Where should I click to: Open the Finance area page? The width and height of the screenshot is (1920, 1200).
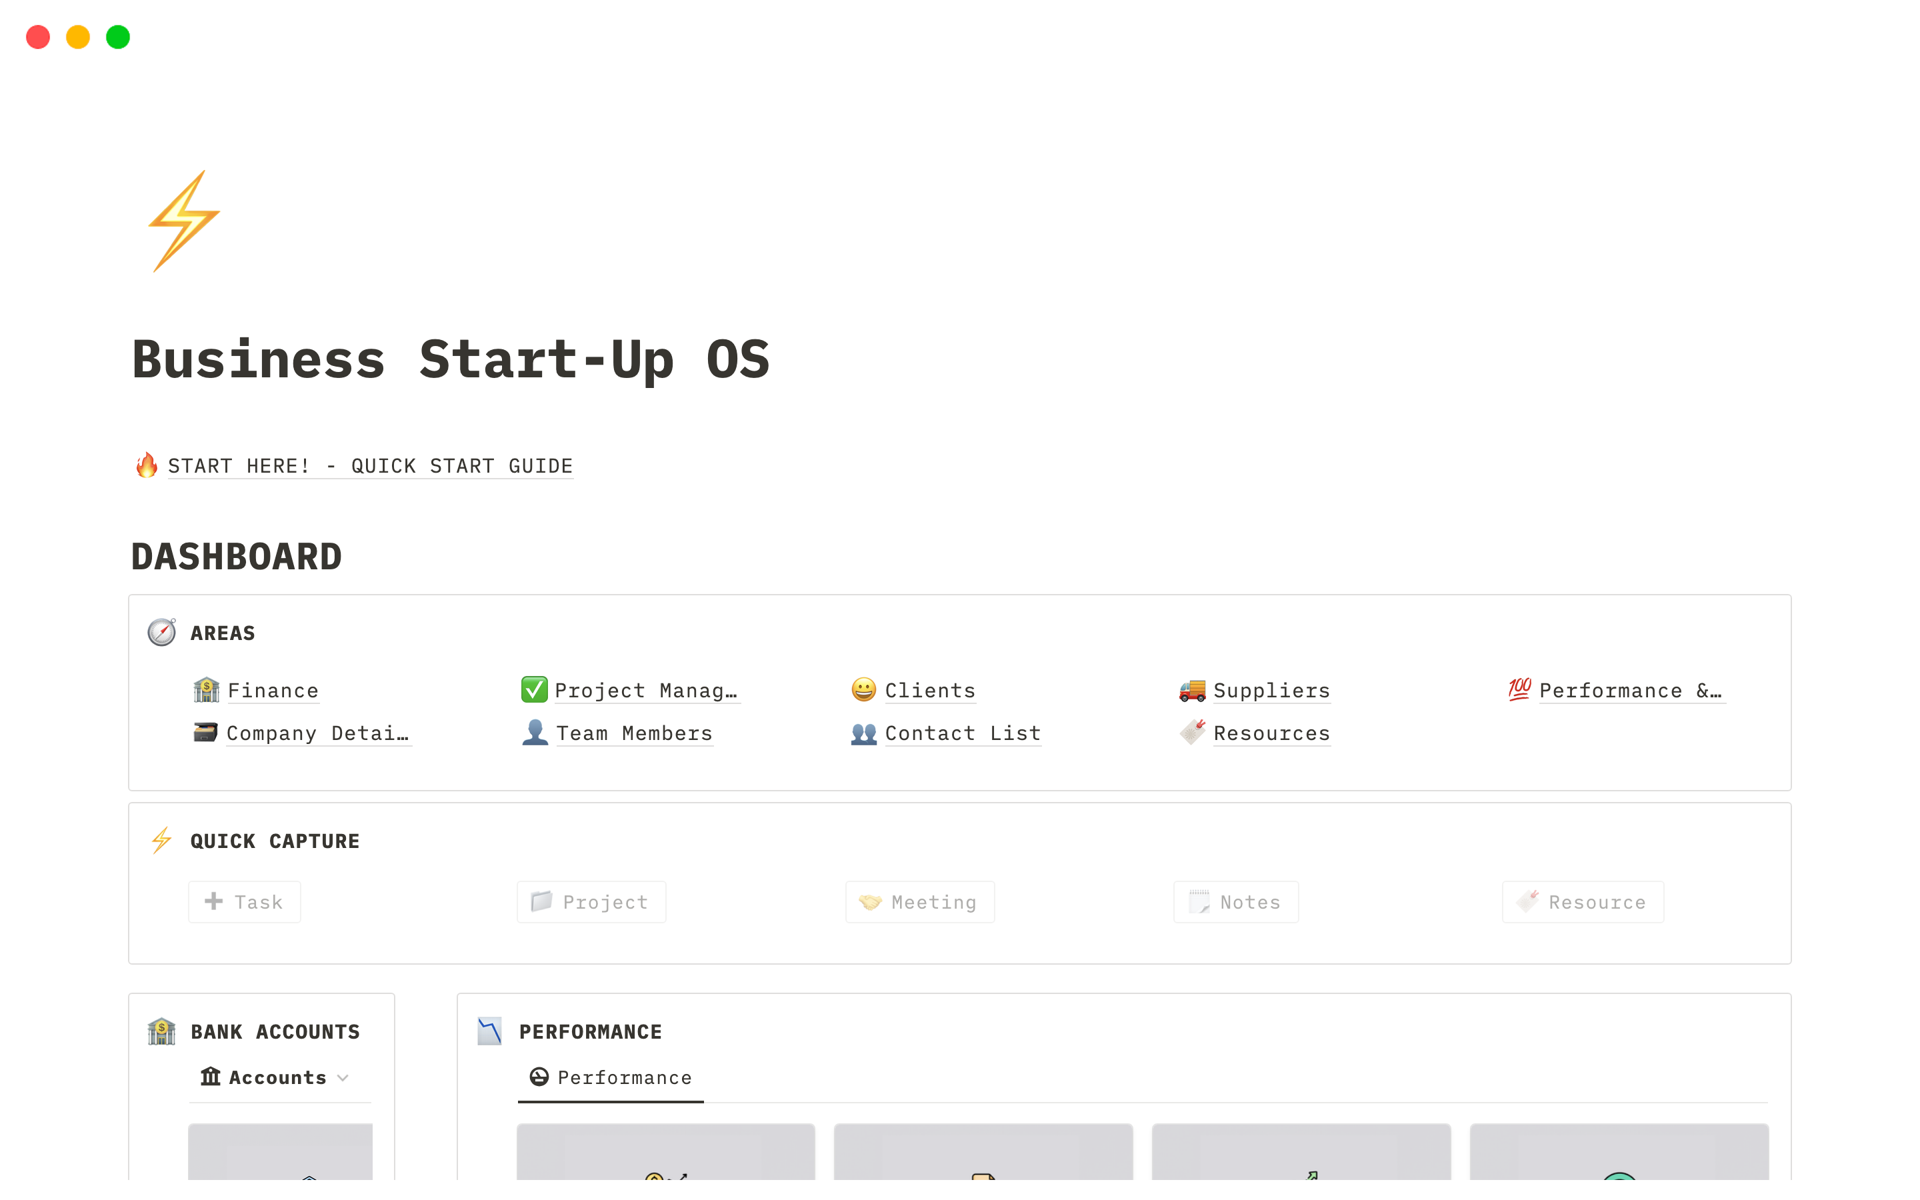click(x=273, y=690)
